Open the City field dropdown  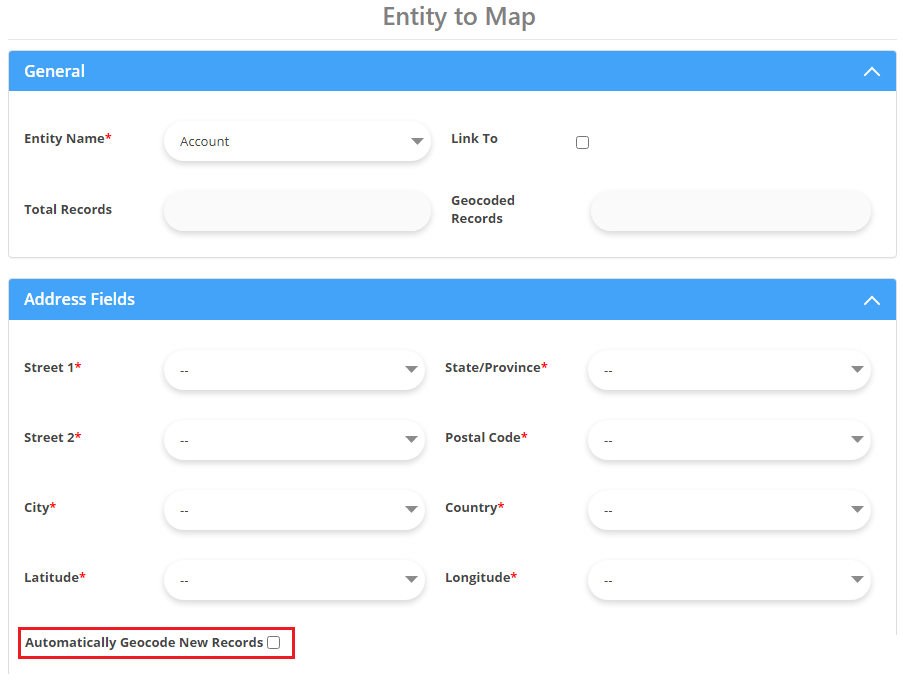pos(294,510)
